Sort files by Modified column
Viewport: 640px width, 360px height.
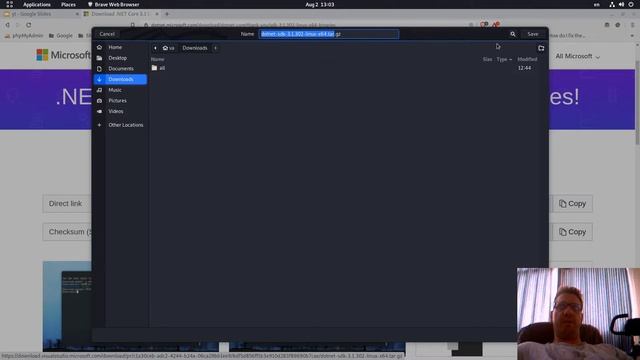pyautogui.click(x=527, y=59)
